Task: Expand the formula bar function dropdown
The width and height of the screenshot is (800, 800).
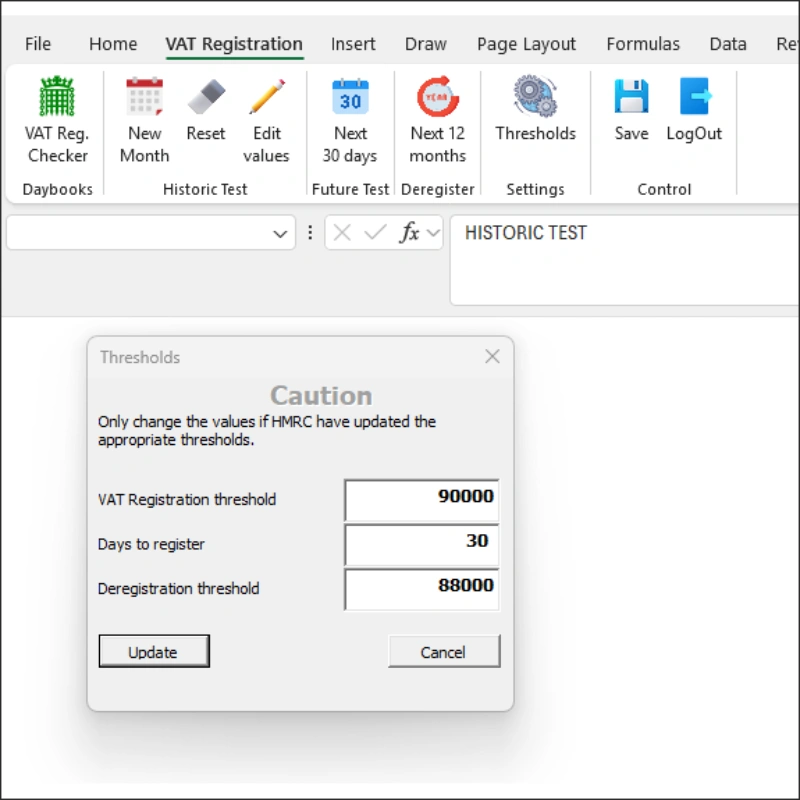Action: point(433,233)
